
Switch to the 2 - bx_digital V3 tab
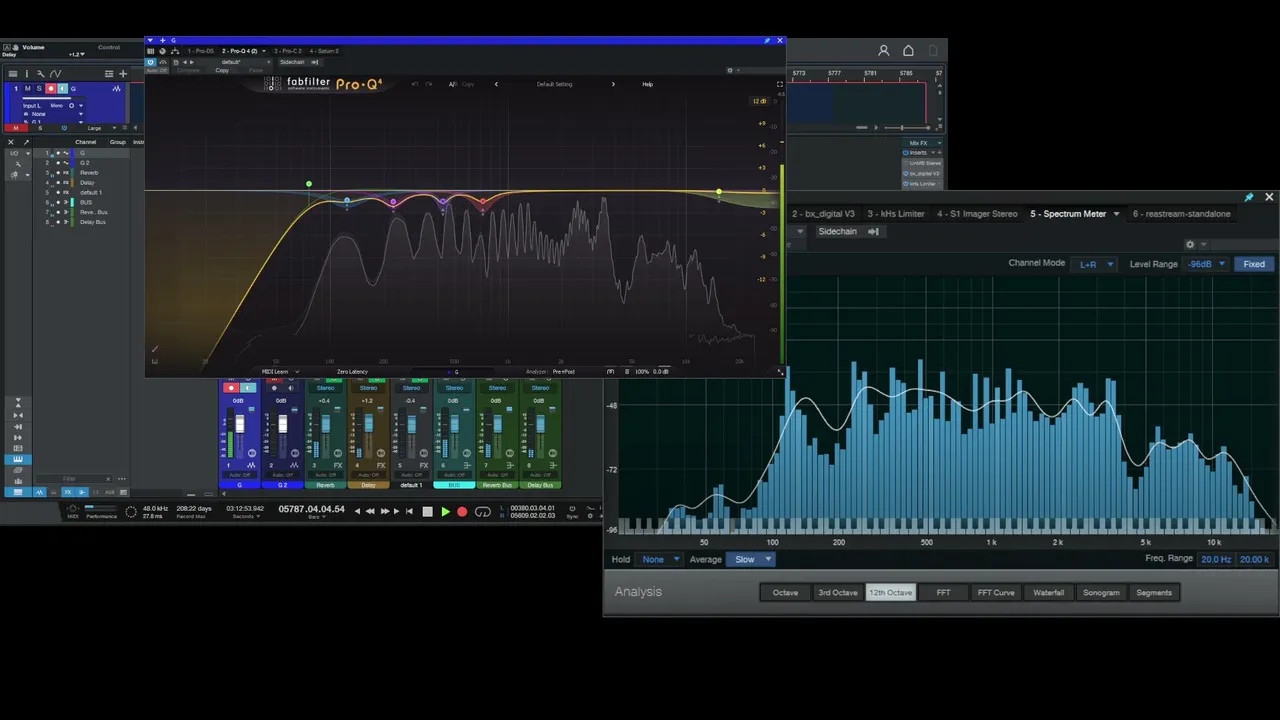coord(823,214)
